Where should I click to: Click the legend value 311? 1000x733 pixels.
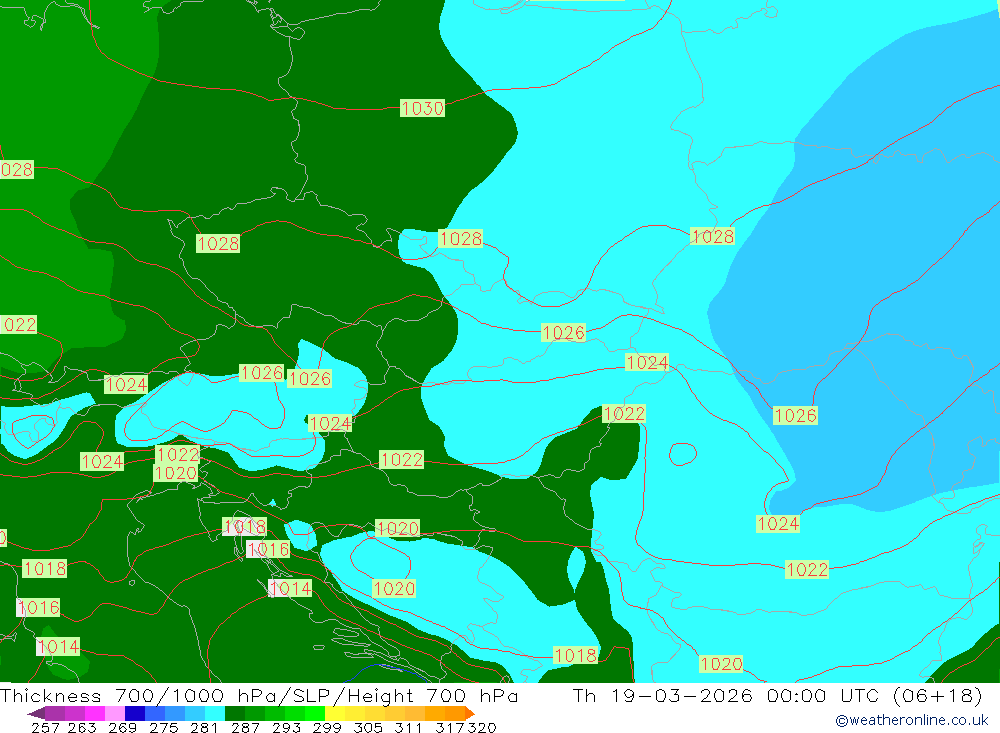pyautogui.click(x=408, y=727)
